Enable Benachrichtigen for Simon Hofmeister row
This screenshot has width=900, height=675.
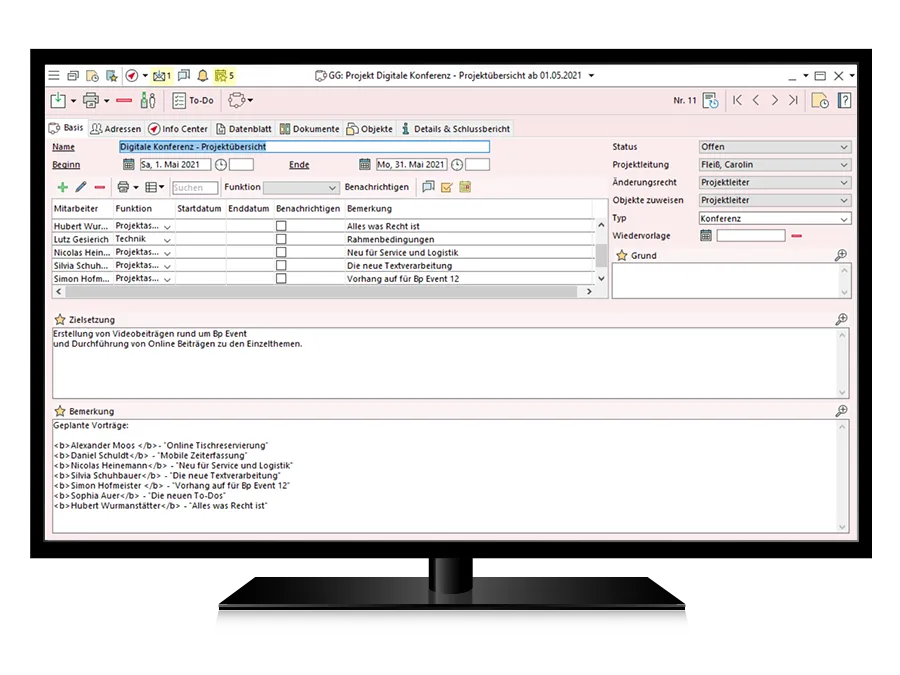tap(281, 279)
